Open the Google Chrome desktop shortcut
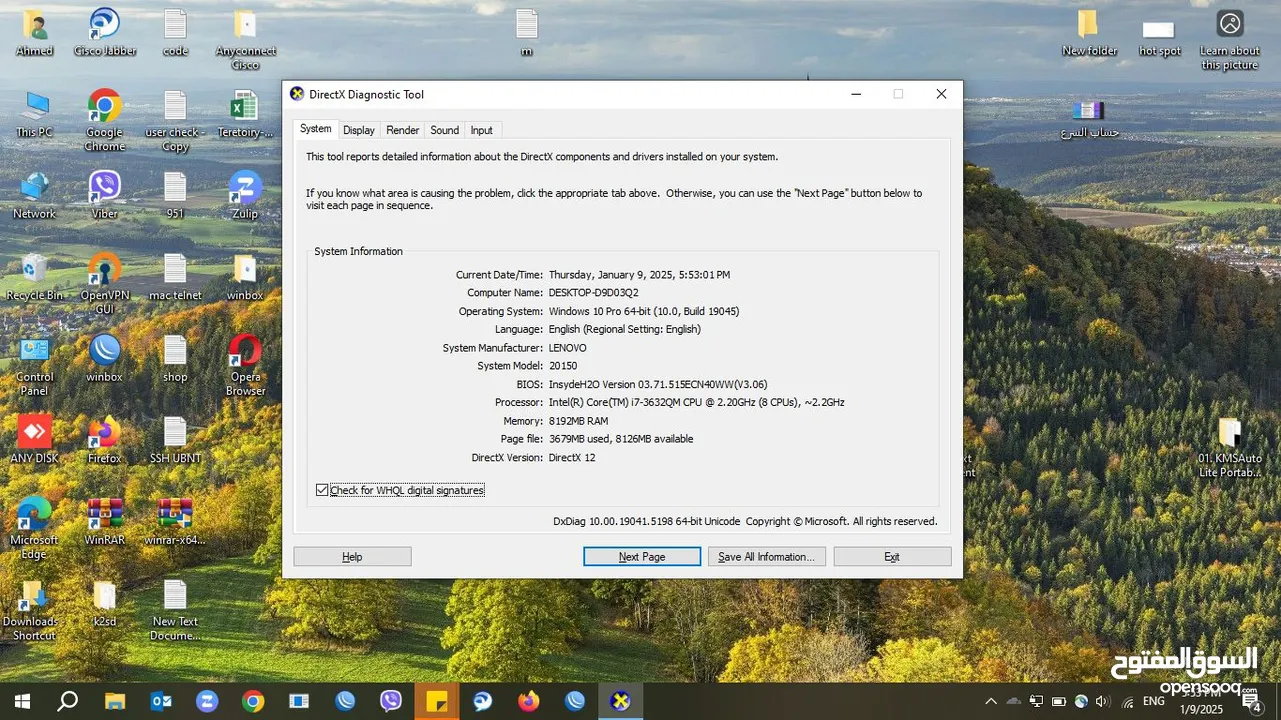 tap(105, 119)
